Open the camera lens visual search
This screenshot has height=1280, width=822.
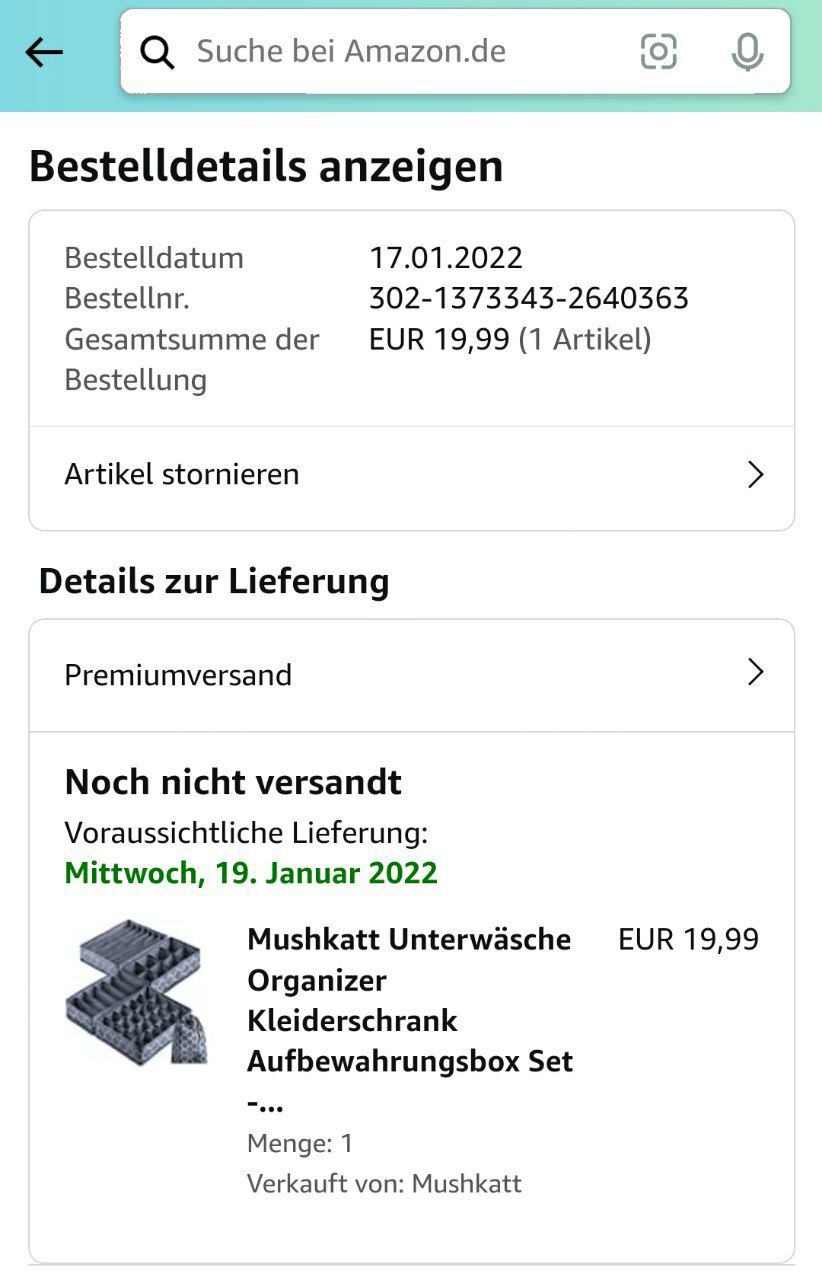pos(658,52)
